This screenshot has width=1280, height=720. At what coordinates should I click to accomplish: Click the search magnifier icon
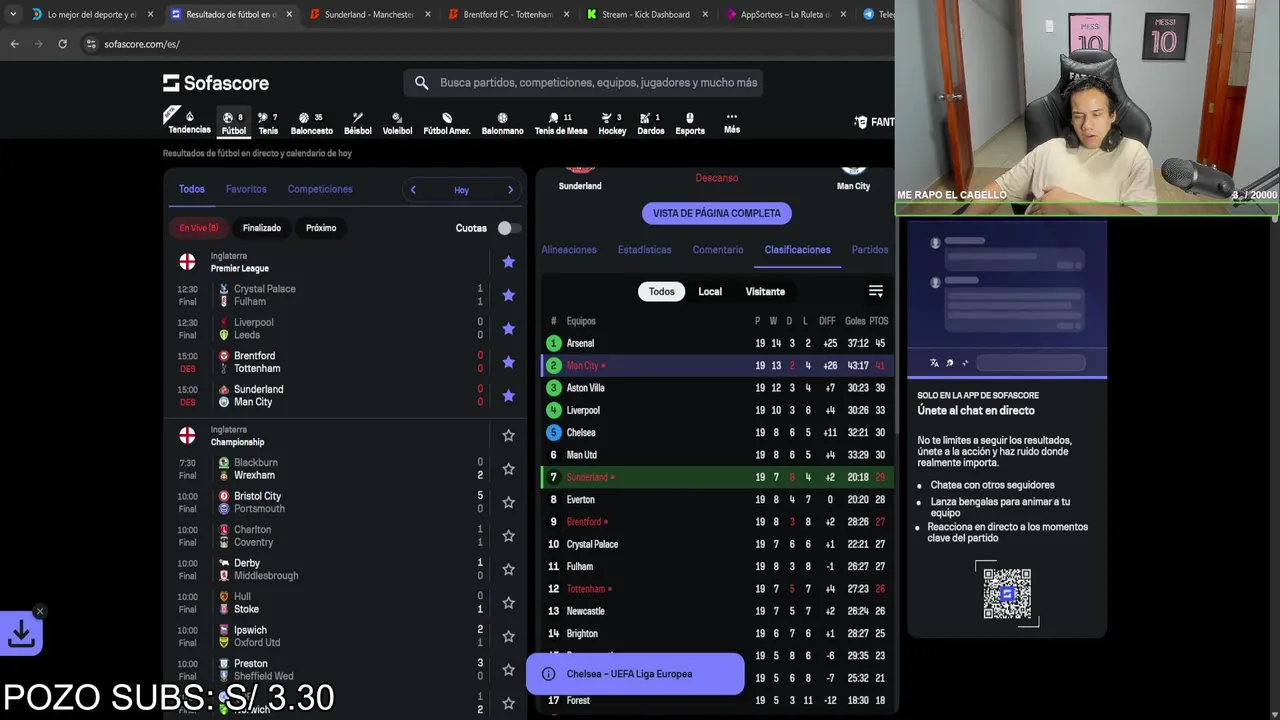click(421, 83)
